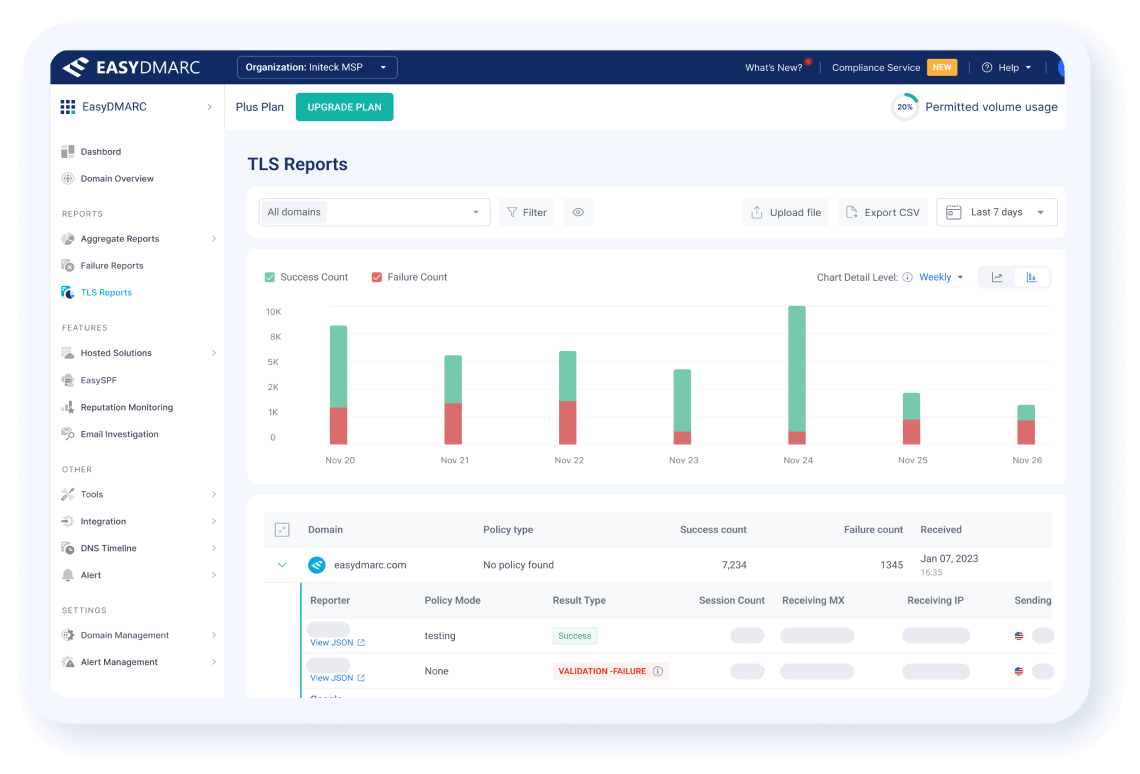Click the Hosted Solutions icon

coord(68,352)
